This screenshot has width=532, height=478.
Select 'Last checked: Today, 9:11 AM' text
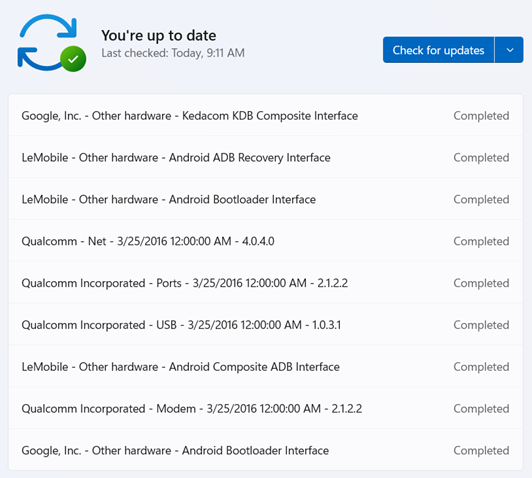pyautogui.click(x=173, y=53)
